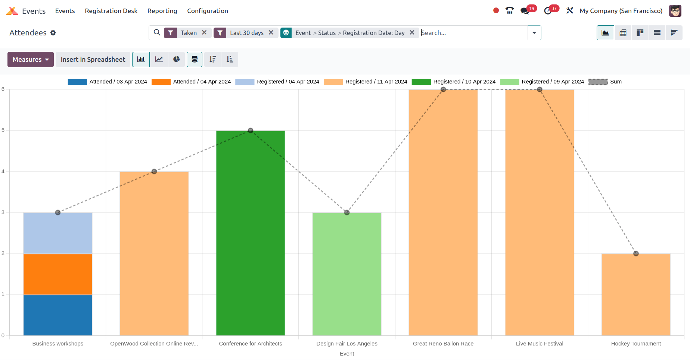The height and width of the screenshot is (360, 690).
Task: Open the user avatar menu
Action: tap(675, 11)
